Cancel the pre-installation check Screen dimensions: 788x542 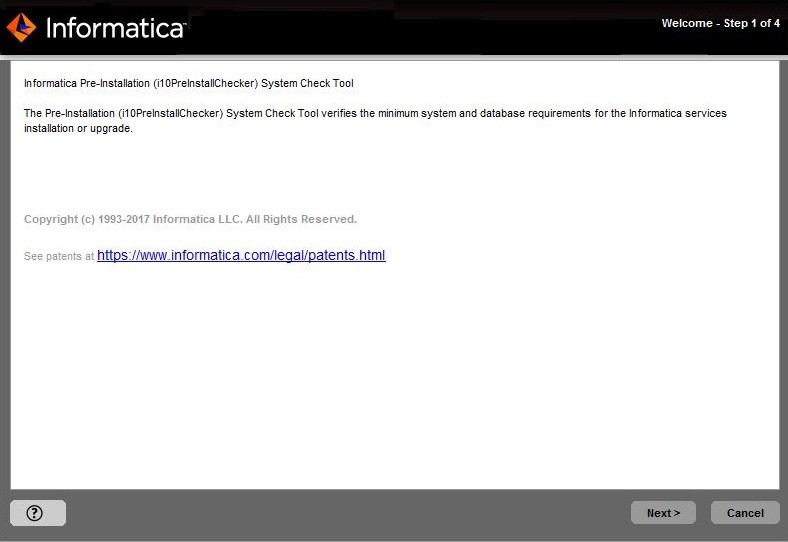pos(745,513)
